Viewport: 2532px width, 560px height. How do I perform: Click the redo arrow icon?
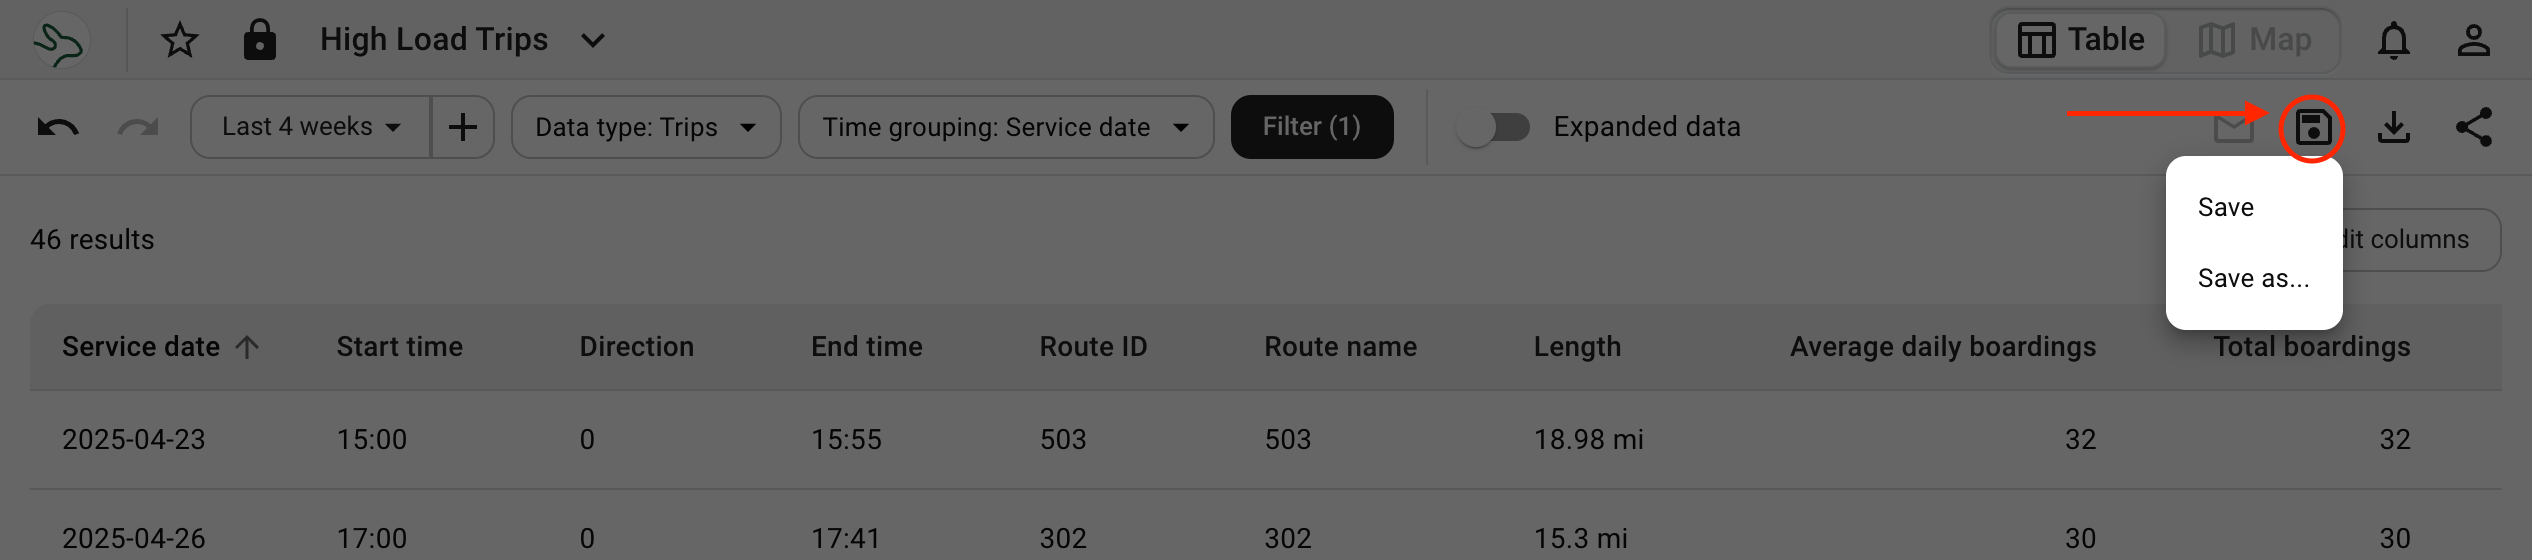(138, 127)
